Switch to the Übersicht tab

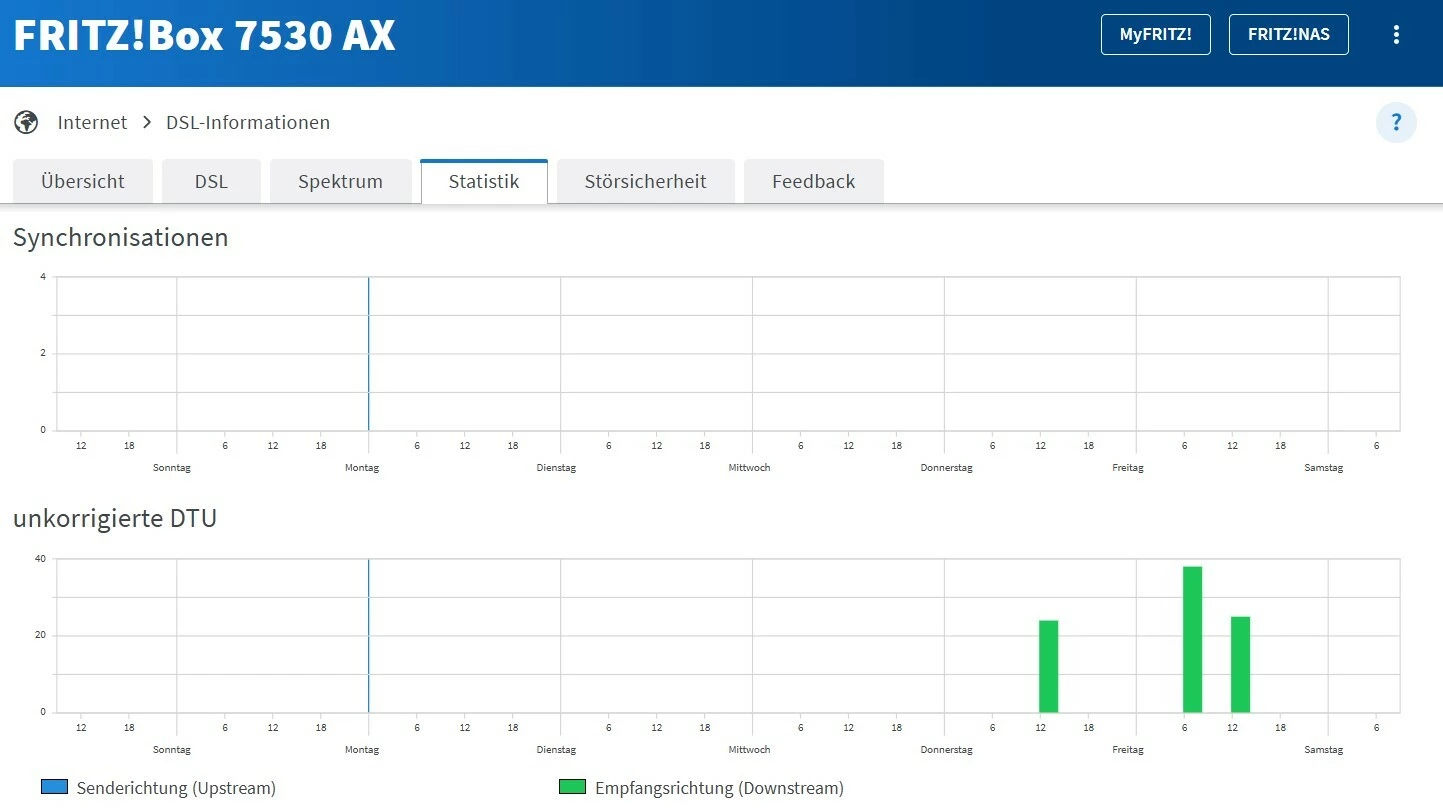[83, 181]
